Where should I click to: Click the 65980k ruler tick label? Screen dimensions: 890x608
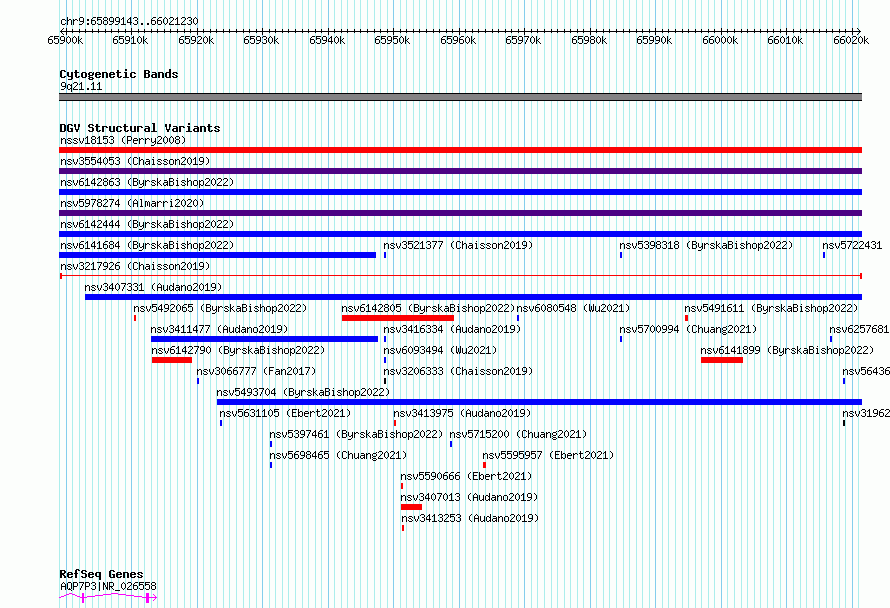click(x=589, y=40)
